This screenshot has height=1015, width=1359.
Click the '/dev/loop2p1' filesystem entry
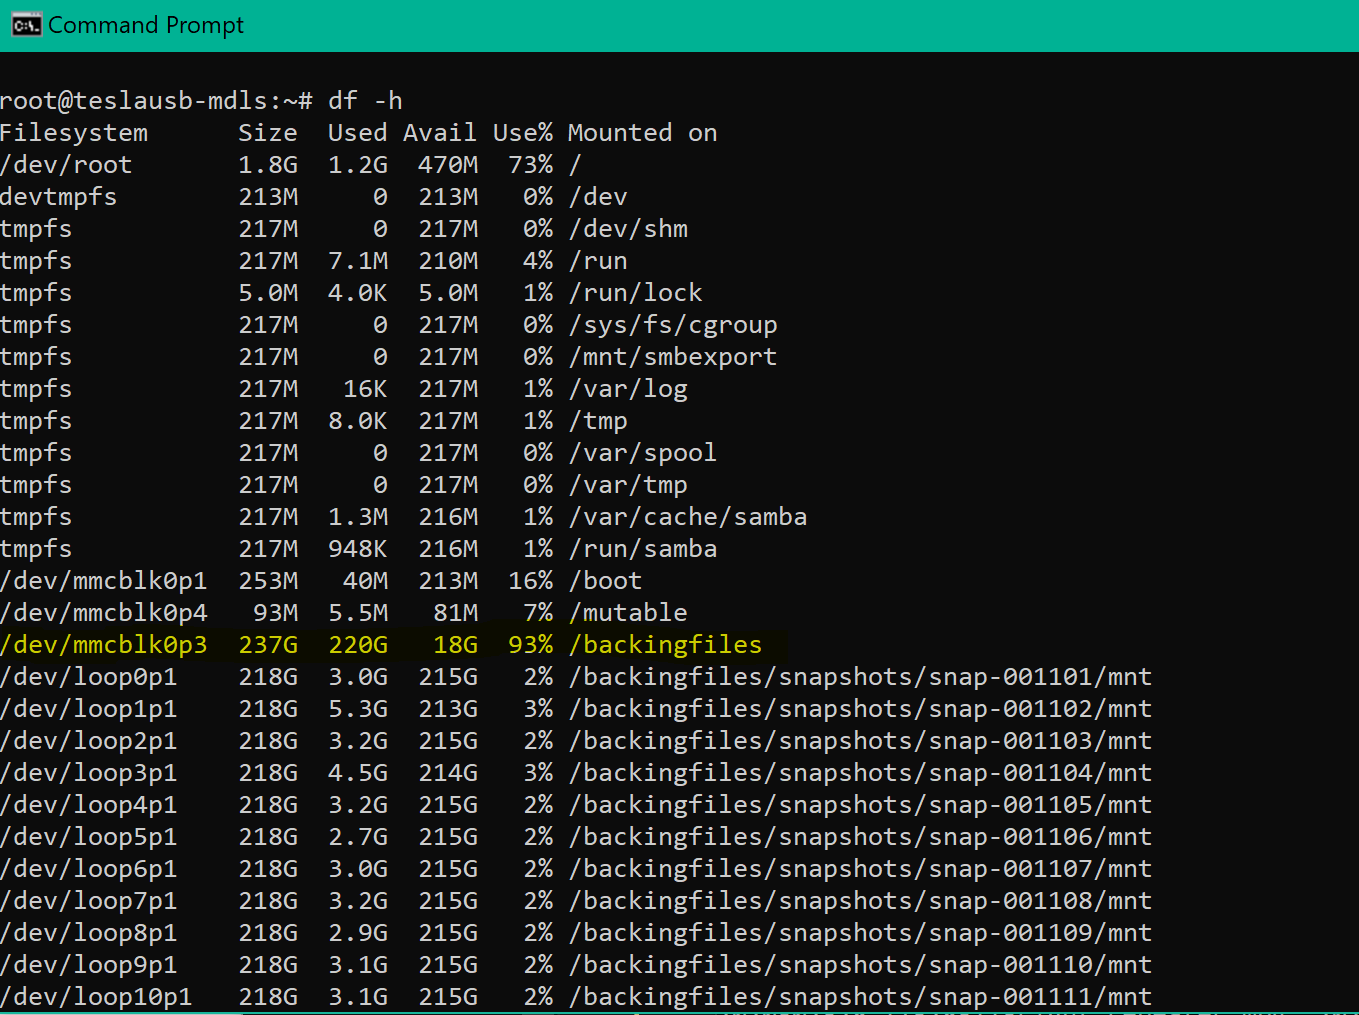pos(89,741)
